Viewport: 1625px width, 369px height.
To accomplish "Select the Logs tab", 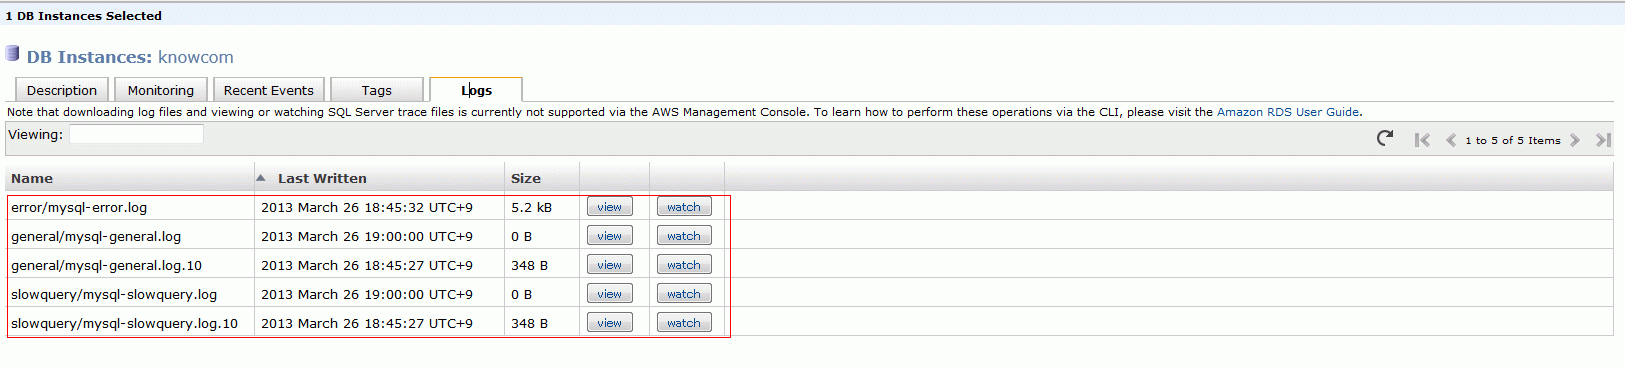I will (476, 90).
